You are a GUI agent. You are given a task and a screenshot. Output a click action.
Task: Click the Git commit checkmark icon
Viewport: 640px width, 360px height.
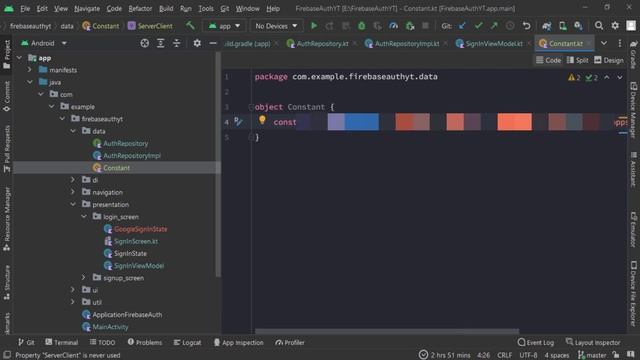[478, 26]
